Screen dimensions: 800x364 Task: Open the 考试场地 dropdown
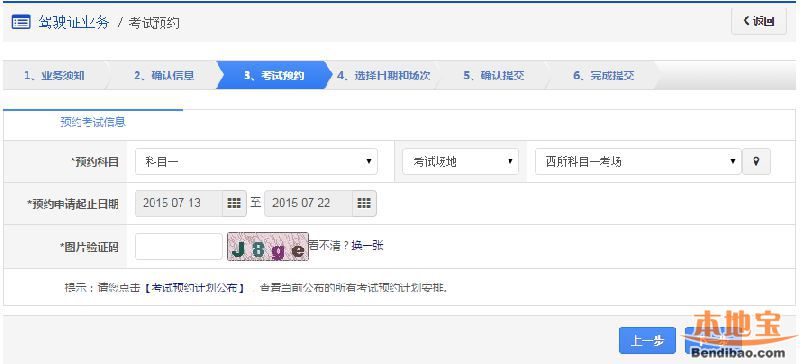[x=460, y=162]
